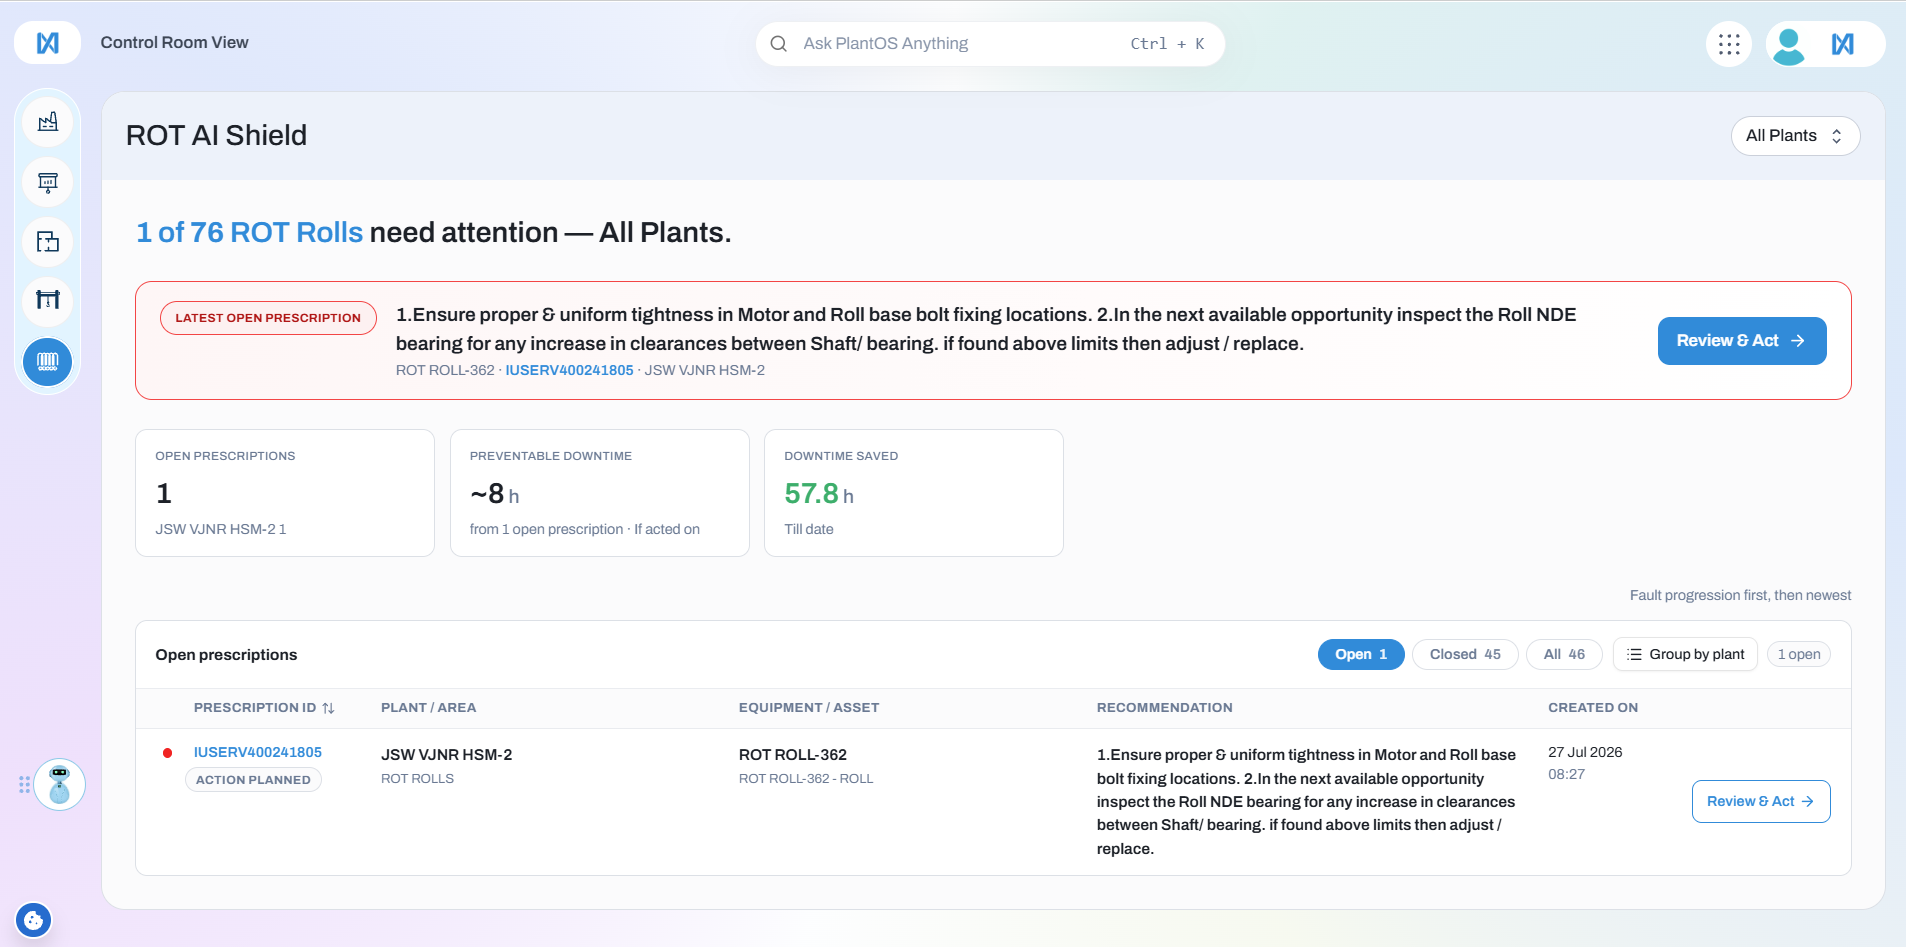The width and height of the screenshot is (1906, 947).
Task: Click the search magnifier icon
Action: click(778, 44)
